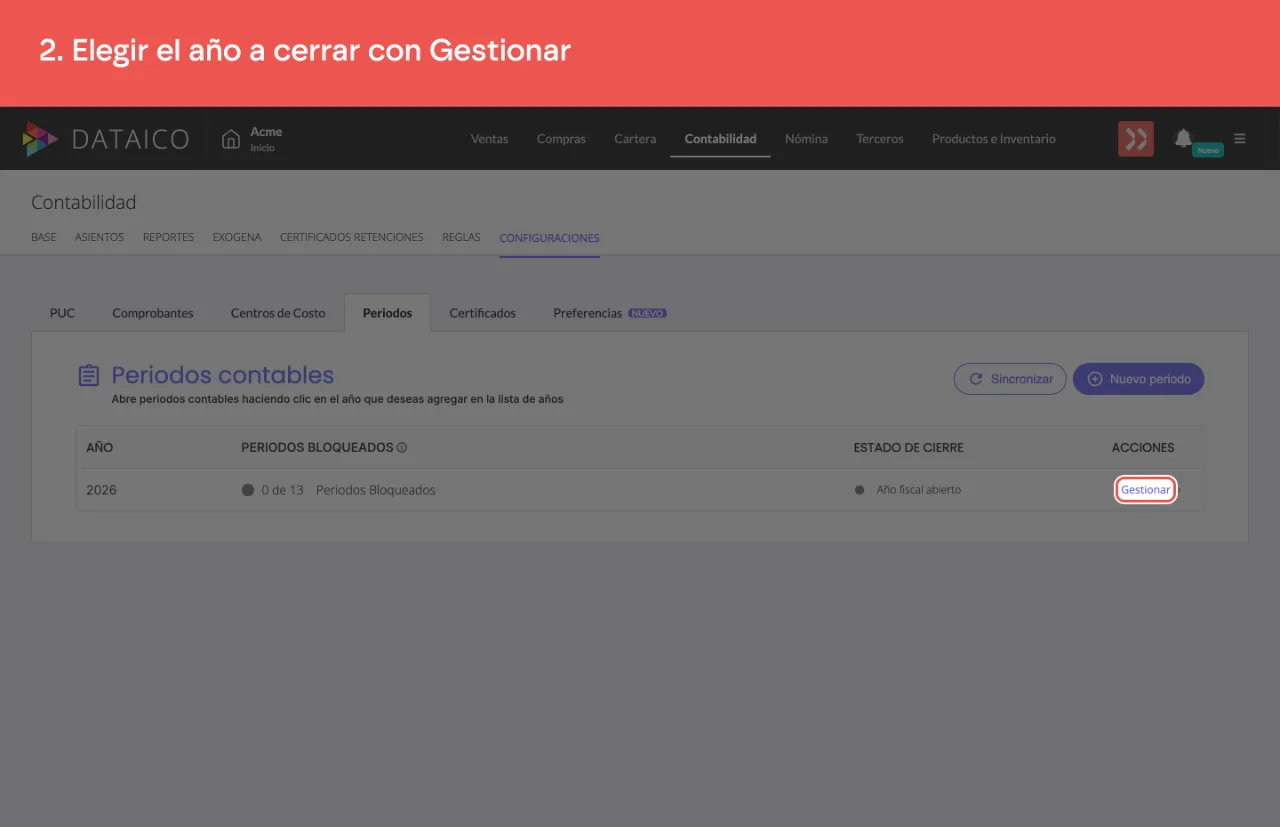Open Acme home icon
The height and width of the screenshot is (827, 1280).
point(231,139)
